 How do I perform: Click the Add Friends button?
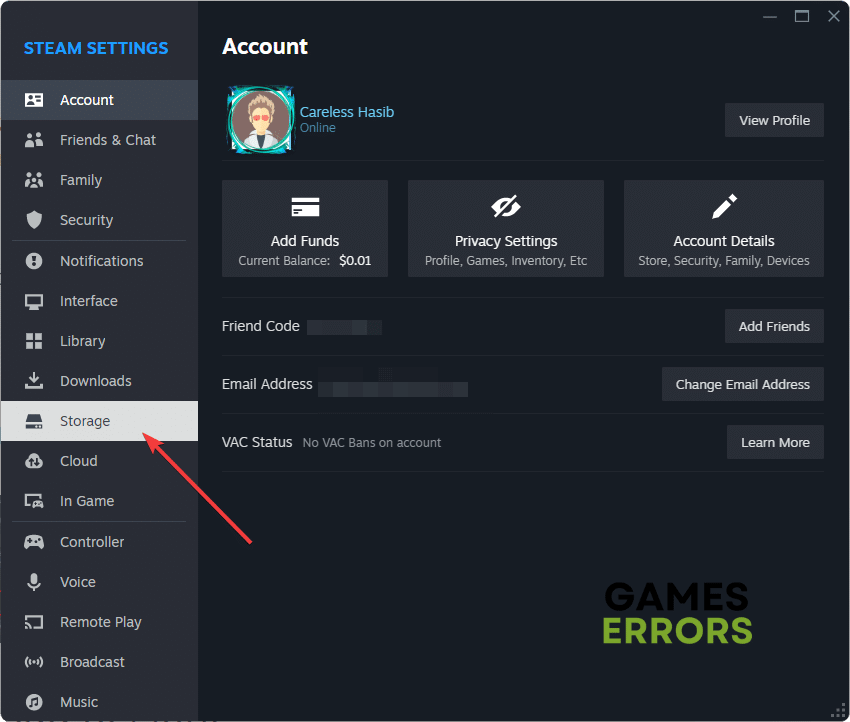coord(774,326)
